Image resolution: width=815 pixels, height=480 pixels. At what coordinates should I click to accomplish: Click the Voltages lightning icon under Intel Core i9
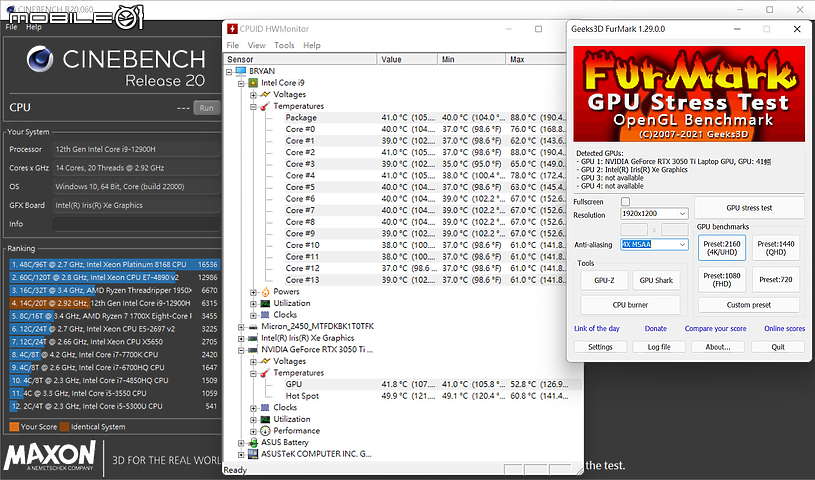pos(265,94)
